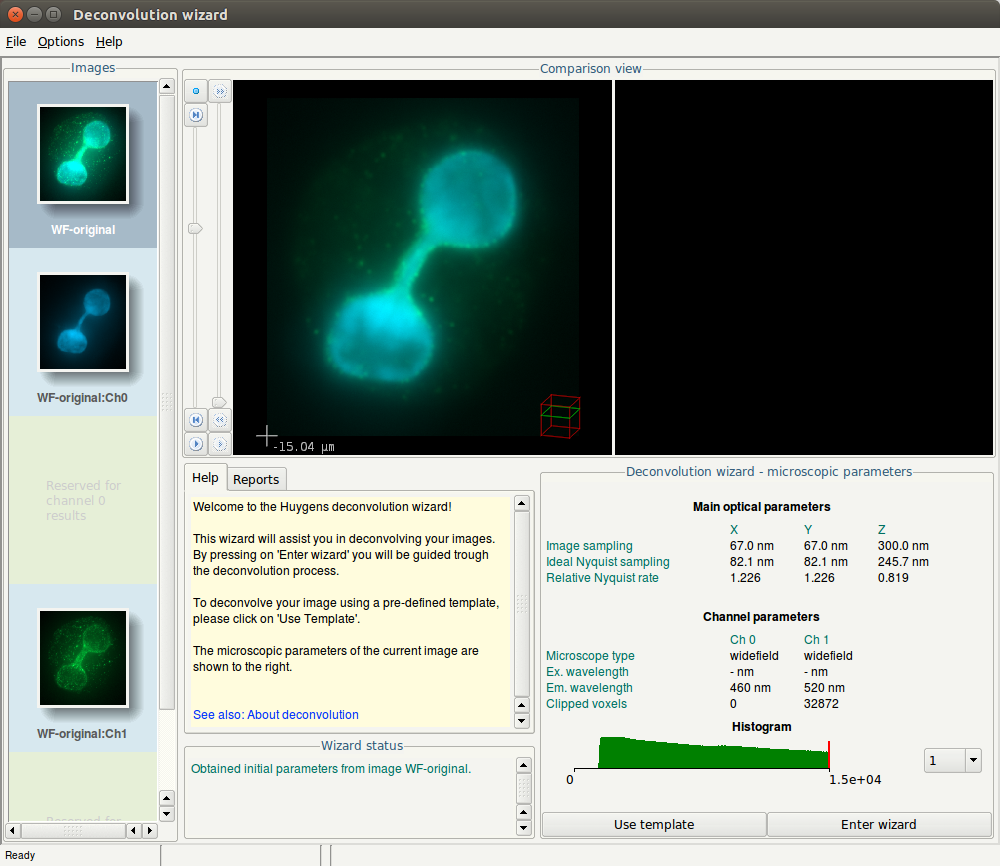Select the WF-original:Ch1 thumbnail

(x=83, y=659)
